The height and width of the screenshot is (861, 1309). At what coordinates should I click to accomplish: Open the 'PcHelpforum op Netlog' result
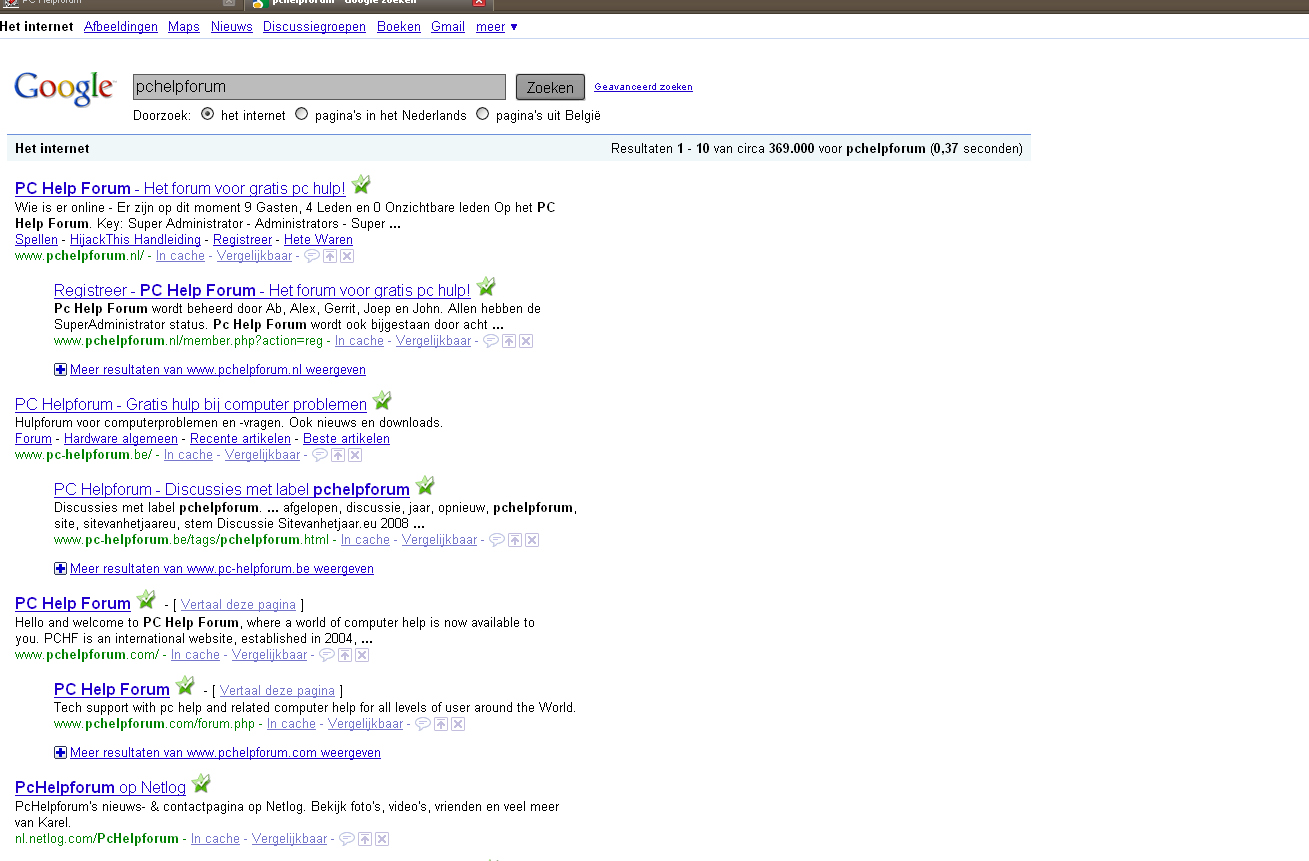coord(100,788)
